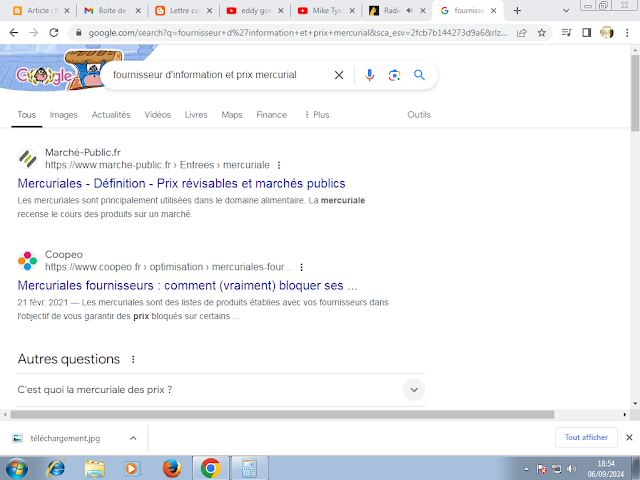Image resolution: width=640 pixels, height=480 pixels.
Task: Open the Mercuriales fournisseurs result link
Action: tap(187, 286)
